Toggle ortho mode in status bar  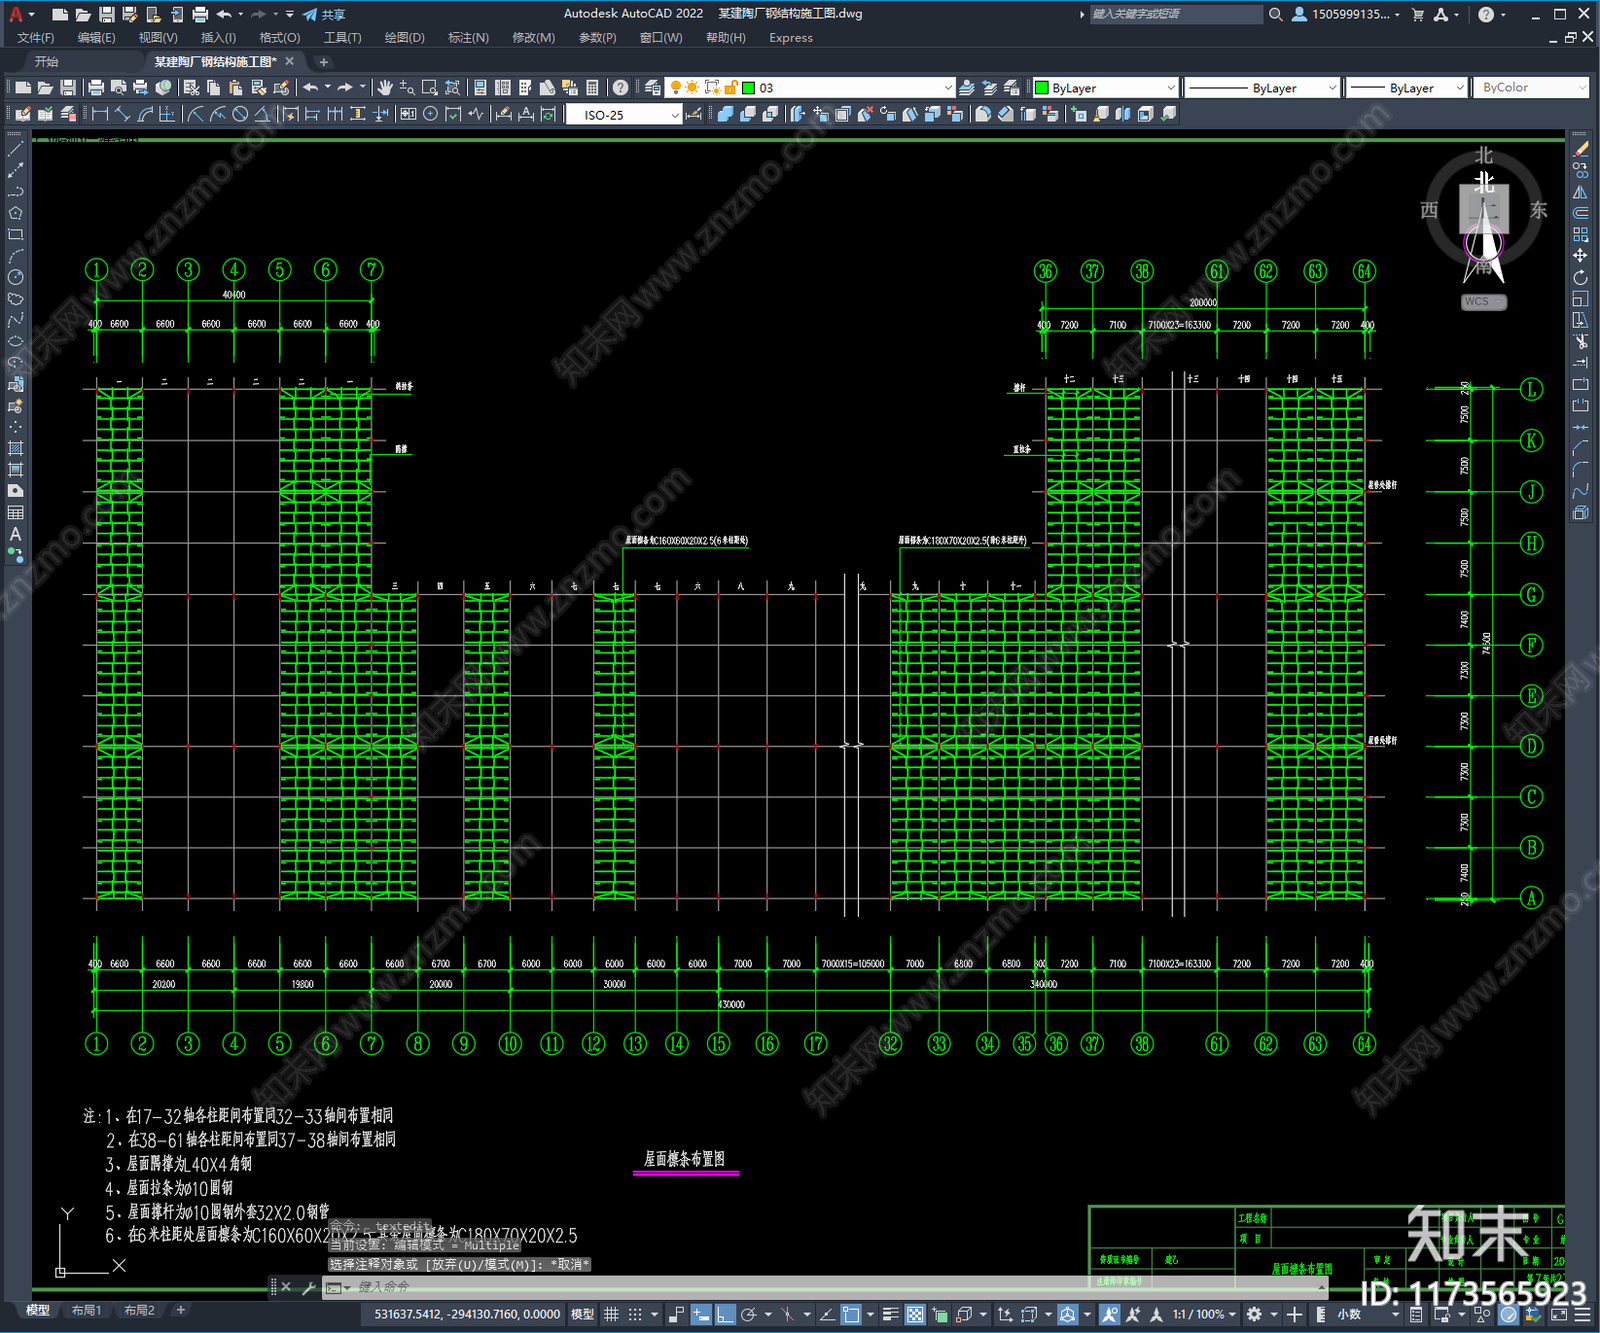pos(725,1314)
